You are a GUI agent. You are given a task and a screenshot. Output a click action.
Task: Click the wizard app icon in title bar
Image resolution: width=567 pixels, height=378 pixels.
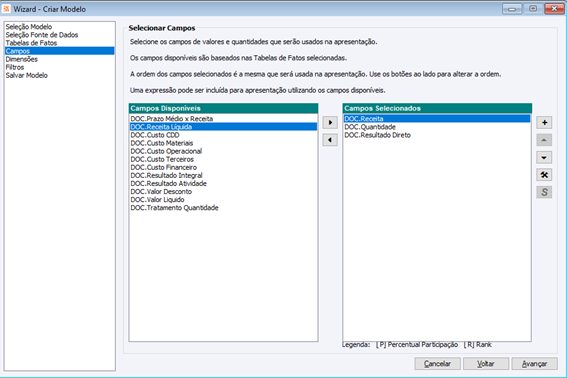pyautogui.click(x=6, y=9)
